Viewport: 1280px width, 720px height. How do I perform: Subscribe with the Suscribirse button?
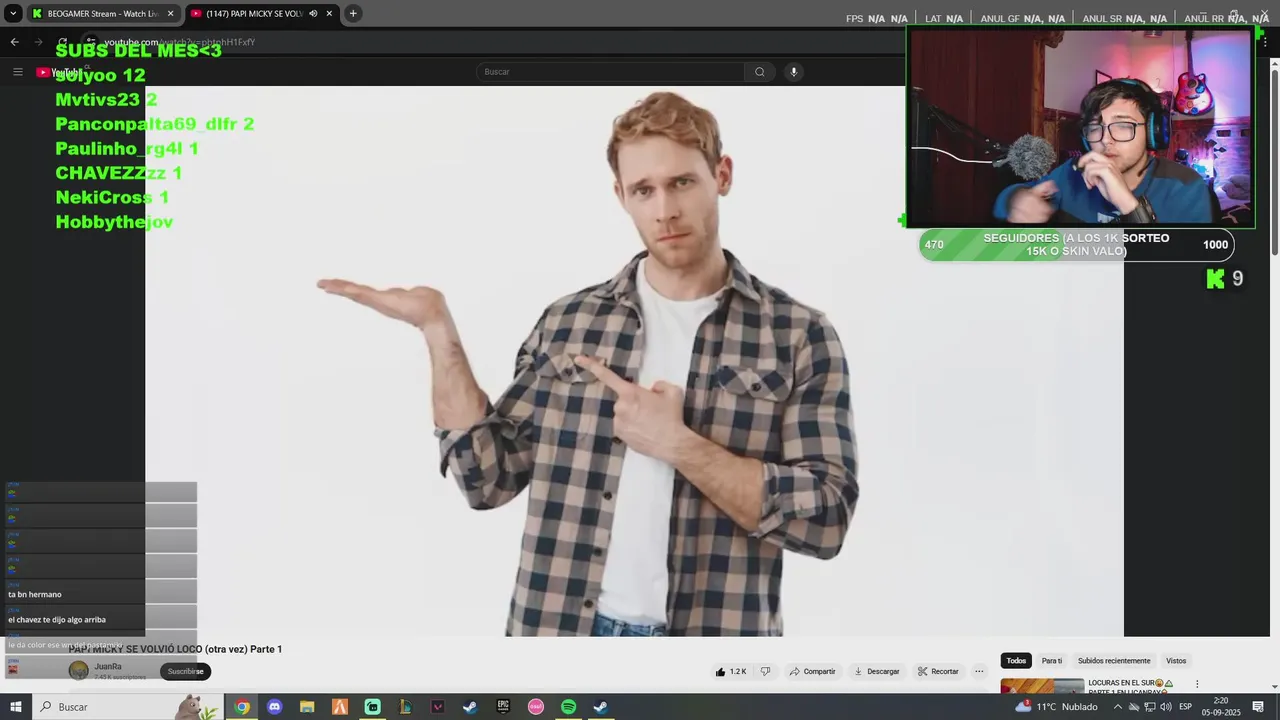185,671
